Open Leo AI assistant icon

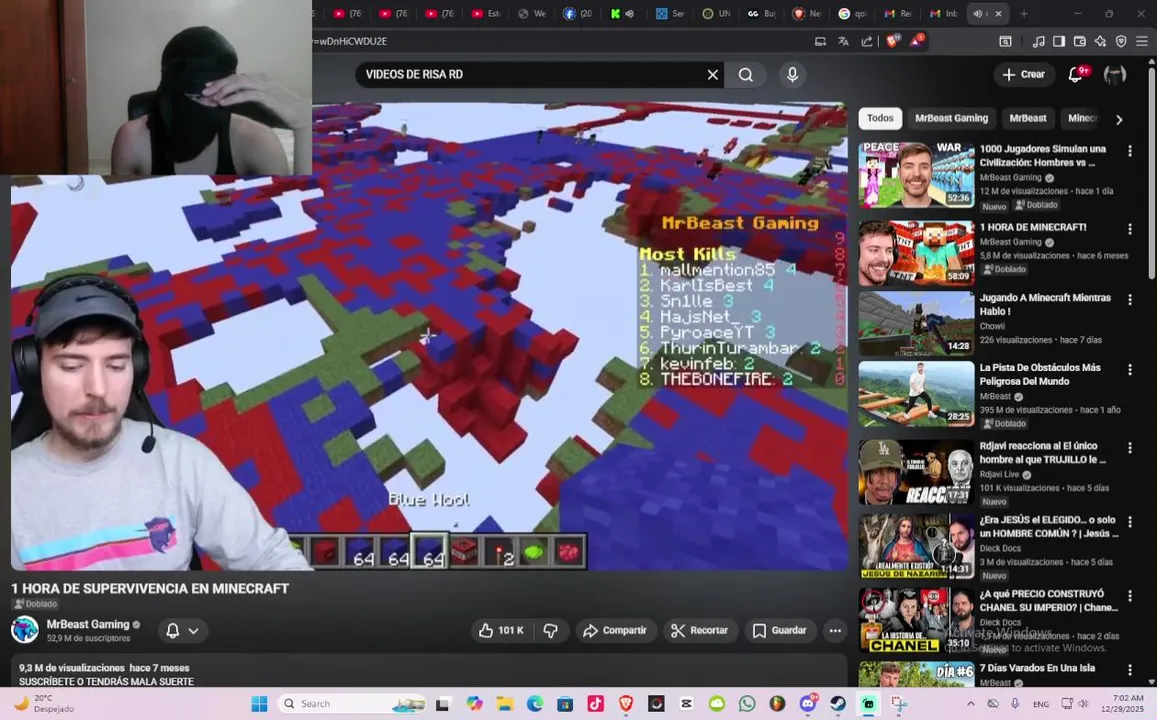[1100, 41]
